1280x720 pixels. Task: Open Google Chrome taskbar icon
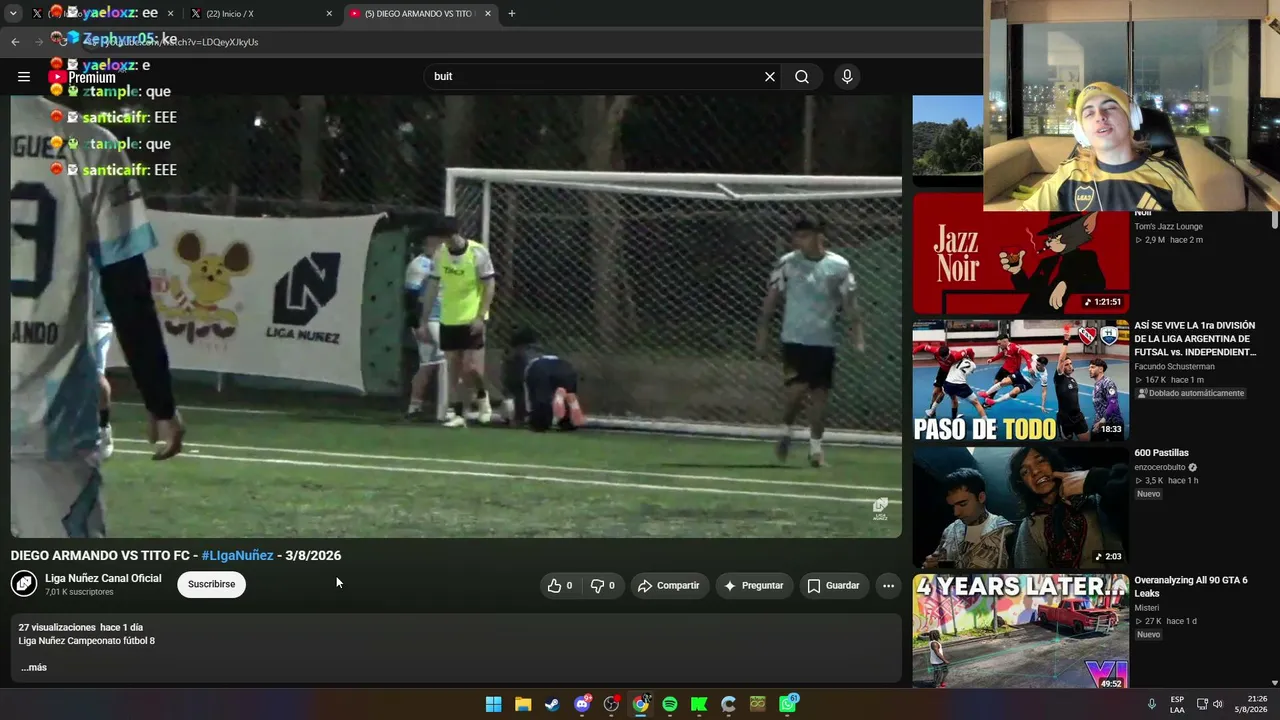click(x=640, y=704)
